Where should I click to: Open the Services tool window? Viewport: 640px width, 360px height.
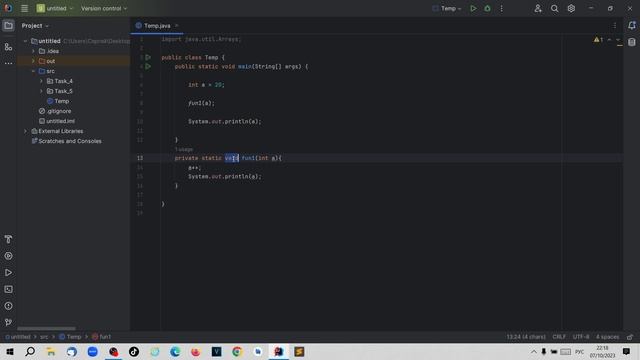[x=8, y=256]
